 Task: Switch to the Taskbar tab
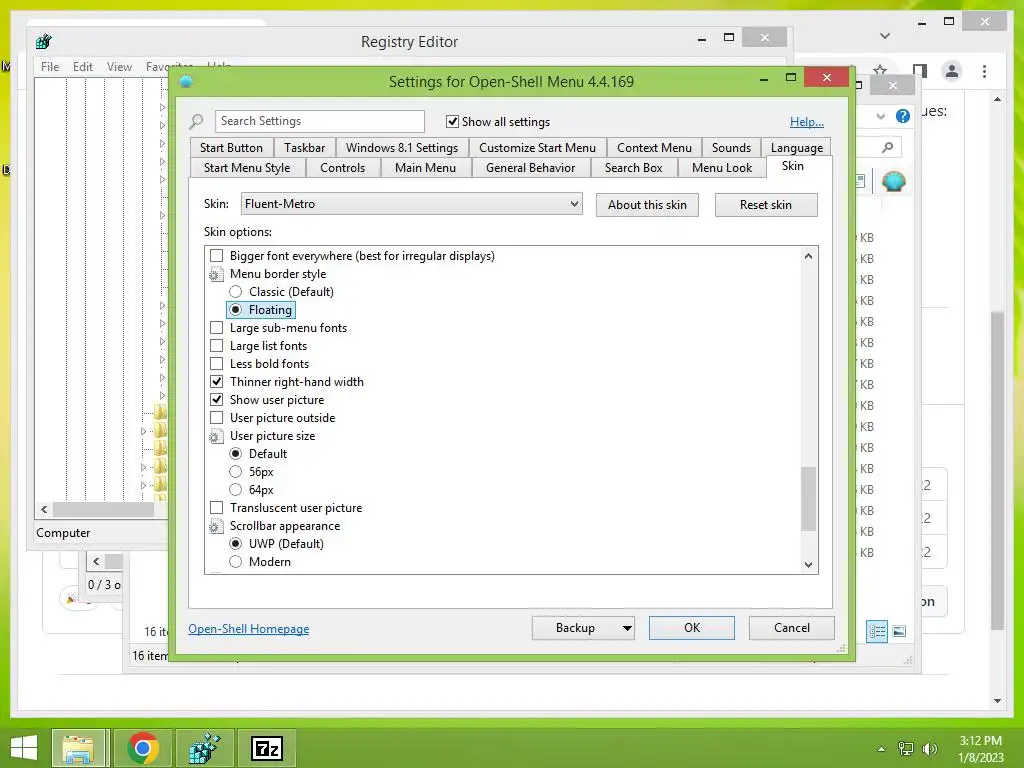point(304,148)
